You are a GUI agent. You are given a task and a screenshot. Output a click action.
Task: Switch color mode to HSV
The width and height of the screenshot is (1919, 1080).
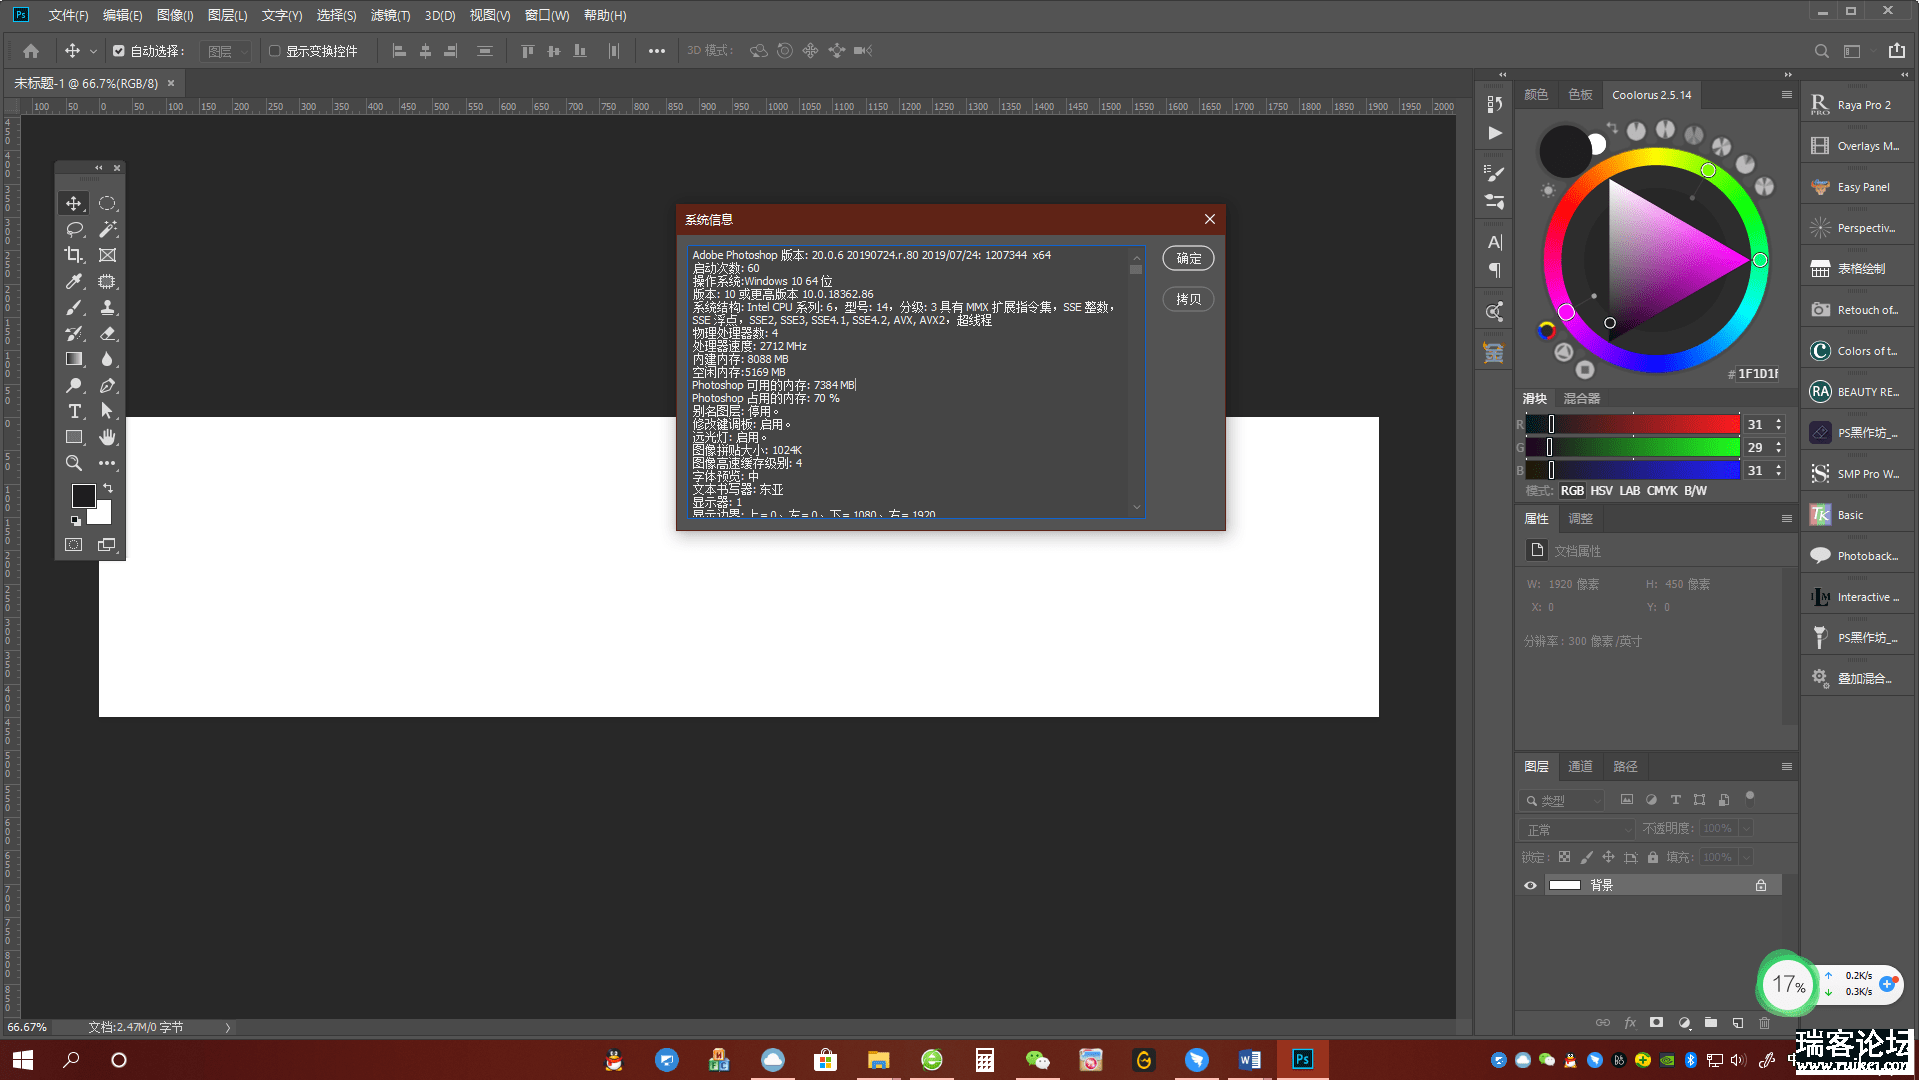point(1601,491)
